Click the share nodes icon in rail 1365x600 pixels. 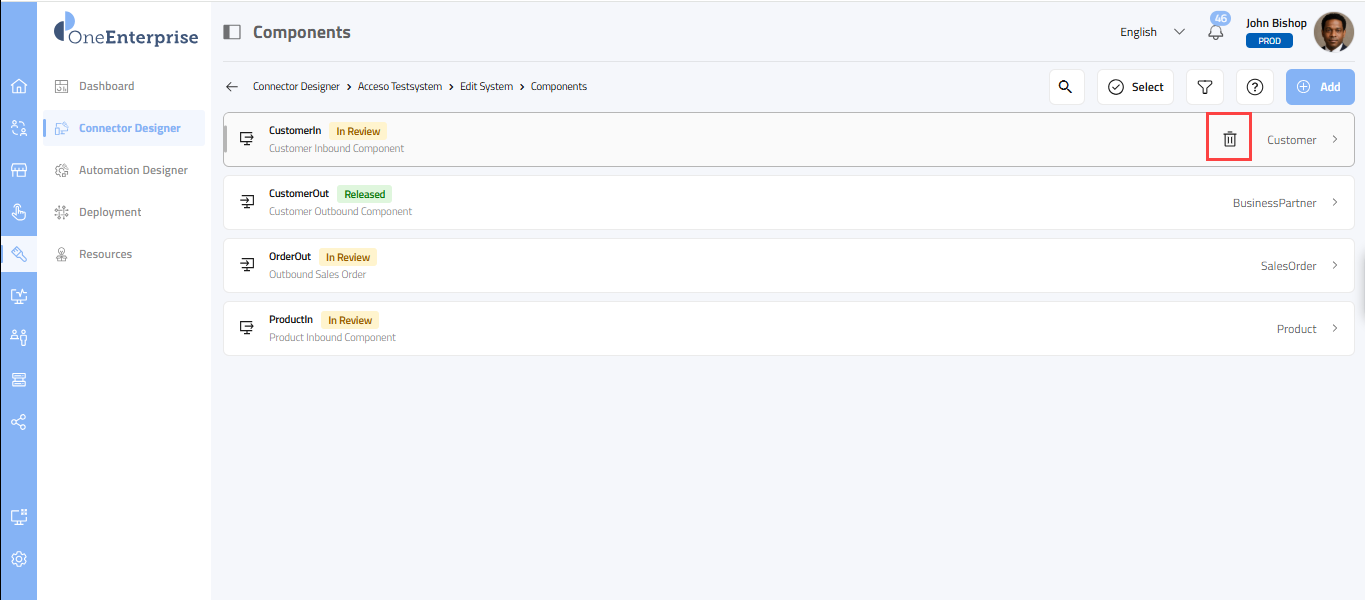click(18, 422)
